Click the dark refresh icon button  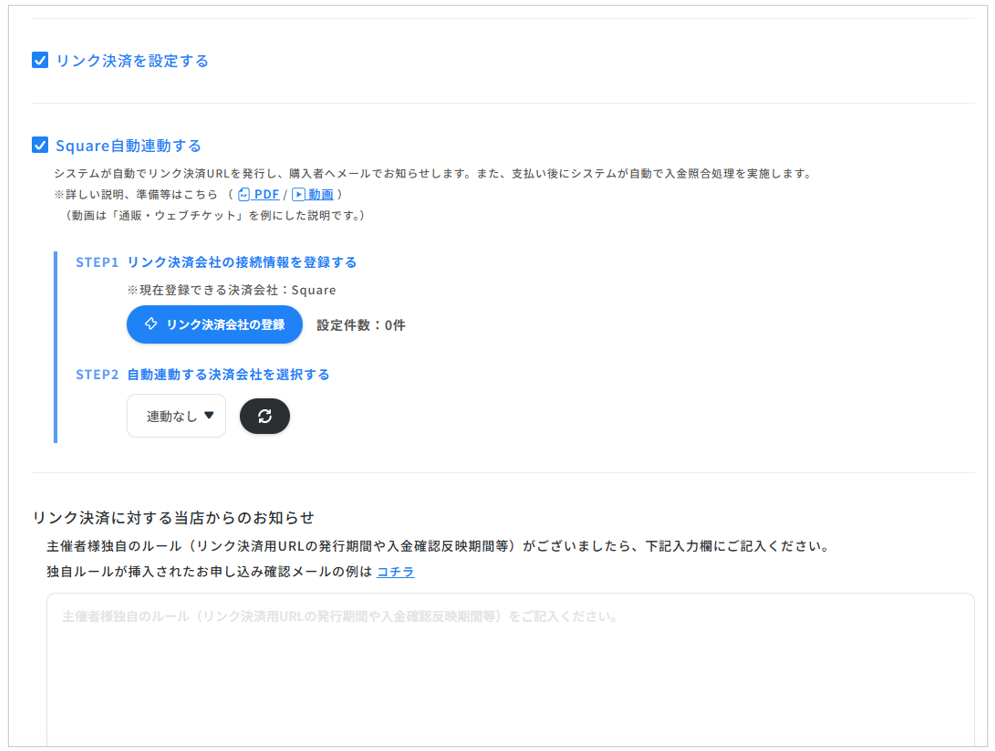(x=265, y=416)
